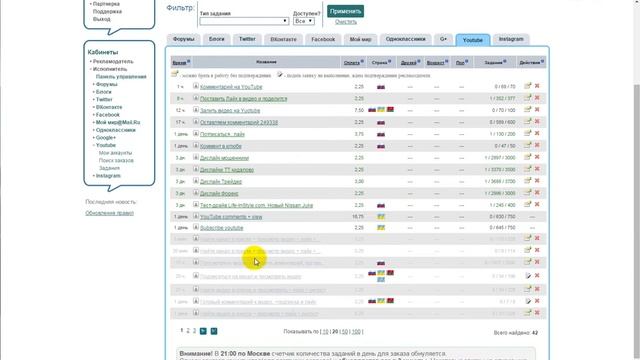Open the G+ tab

[x=443, y=39]
